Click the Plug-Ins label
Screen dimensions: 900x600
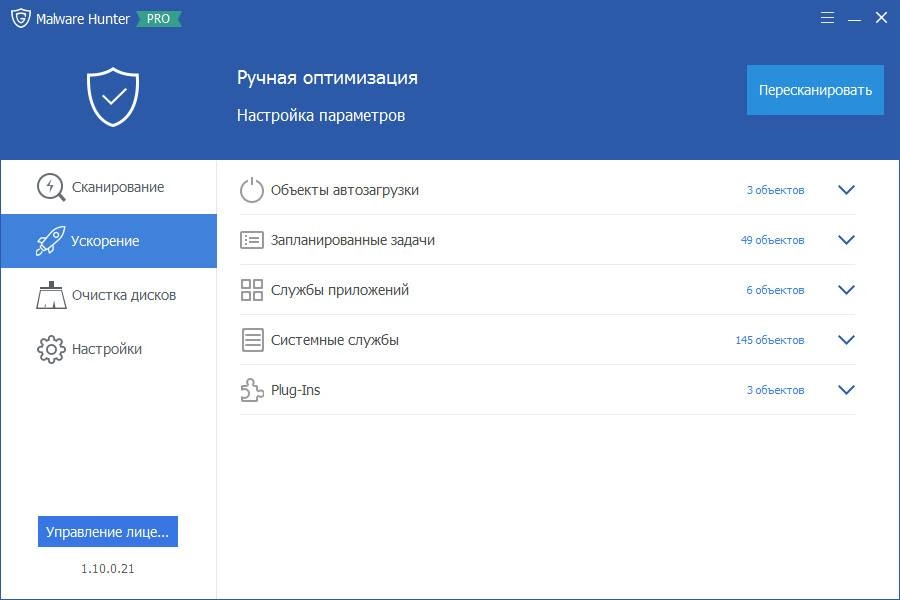295,390
